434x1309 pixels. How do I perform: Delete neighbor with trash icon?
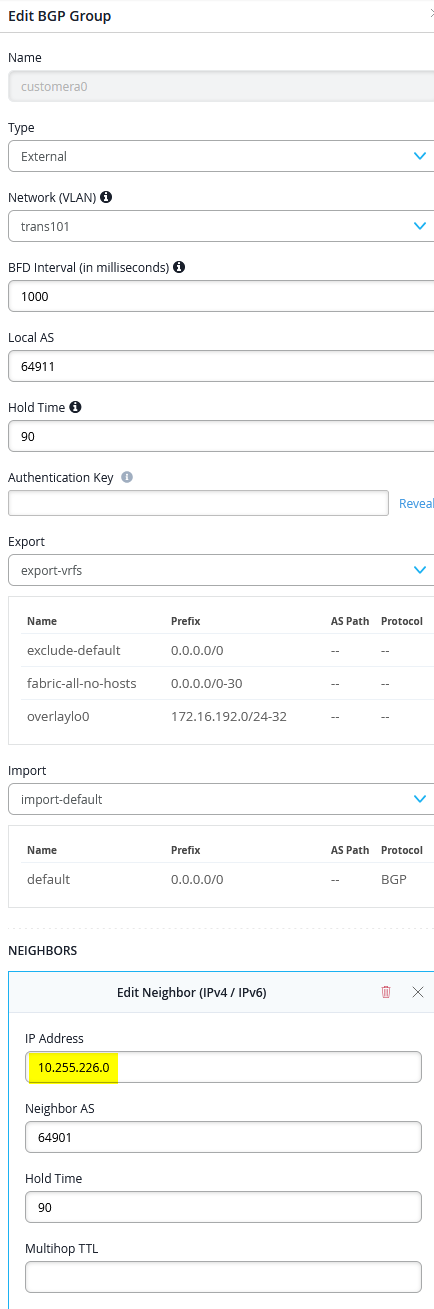[x=386, y=992]
